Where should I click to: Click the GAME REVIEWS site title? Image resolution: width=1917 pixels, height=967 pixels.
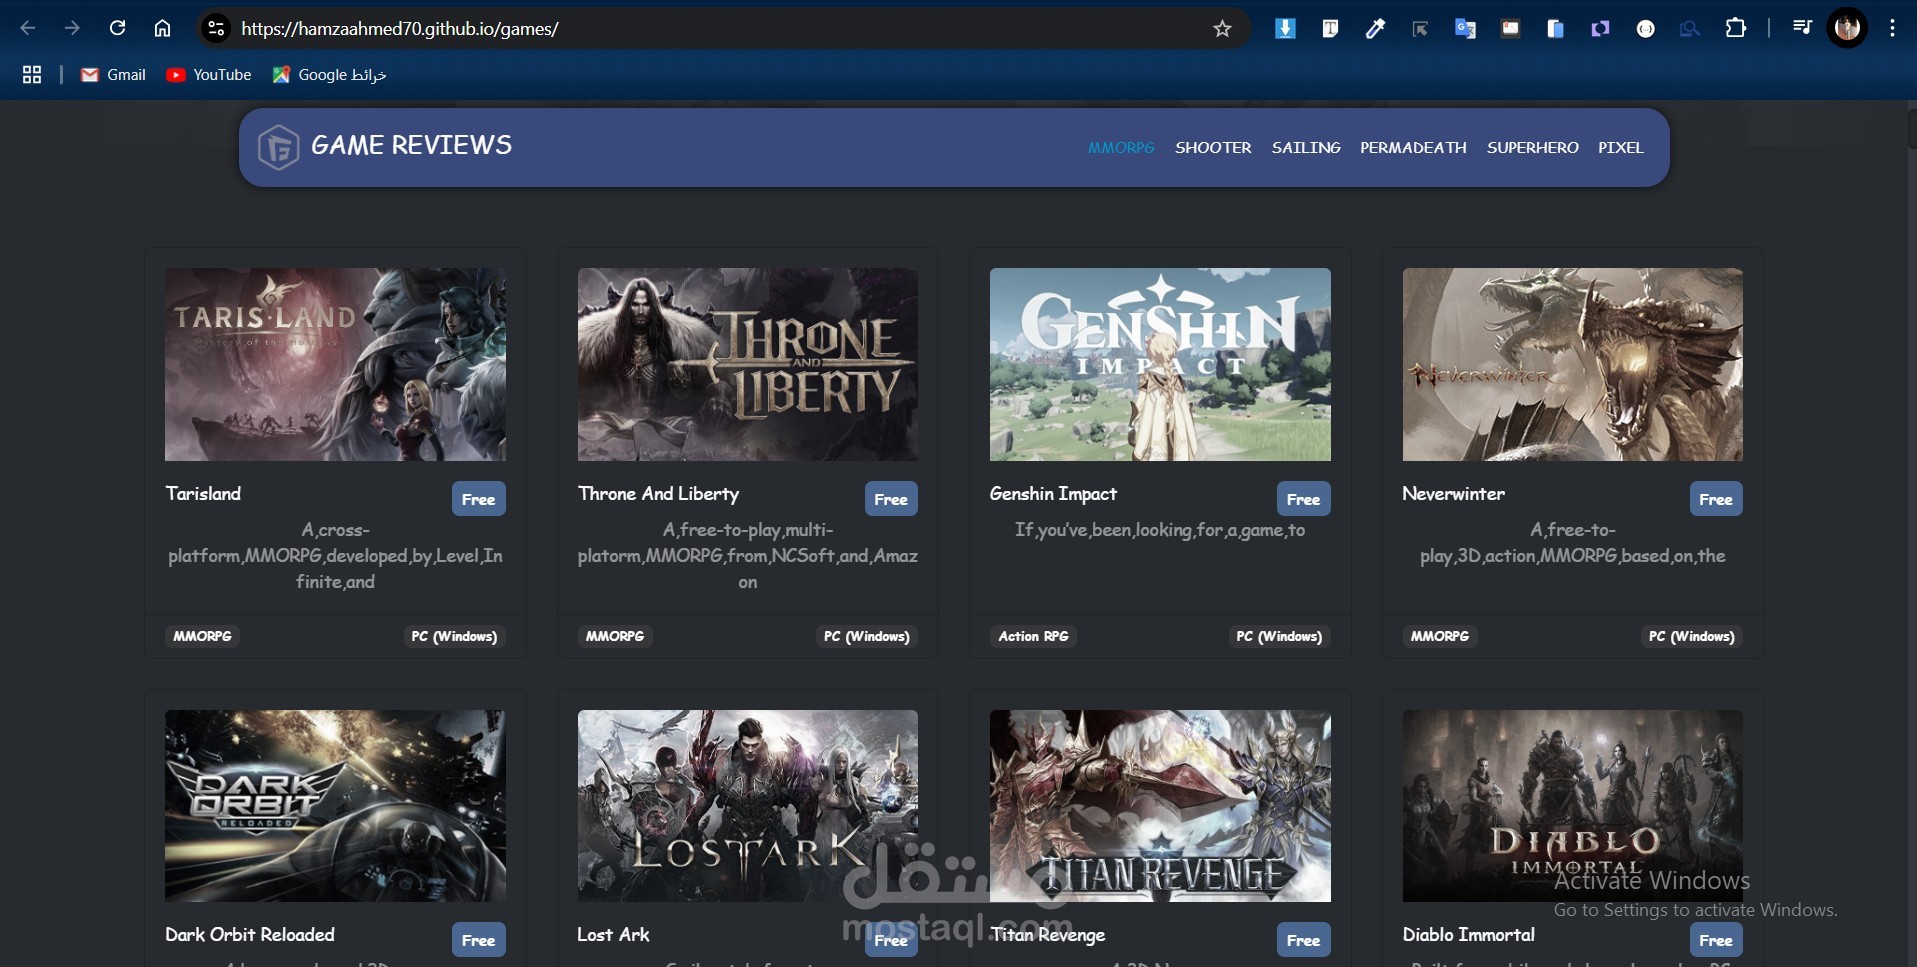pos(411,146)
